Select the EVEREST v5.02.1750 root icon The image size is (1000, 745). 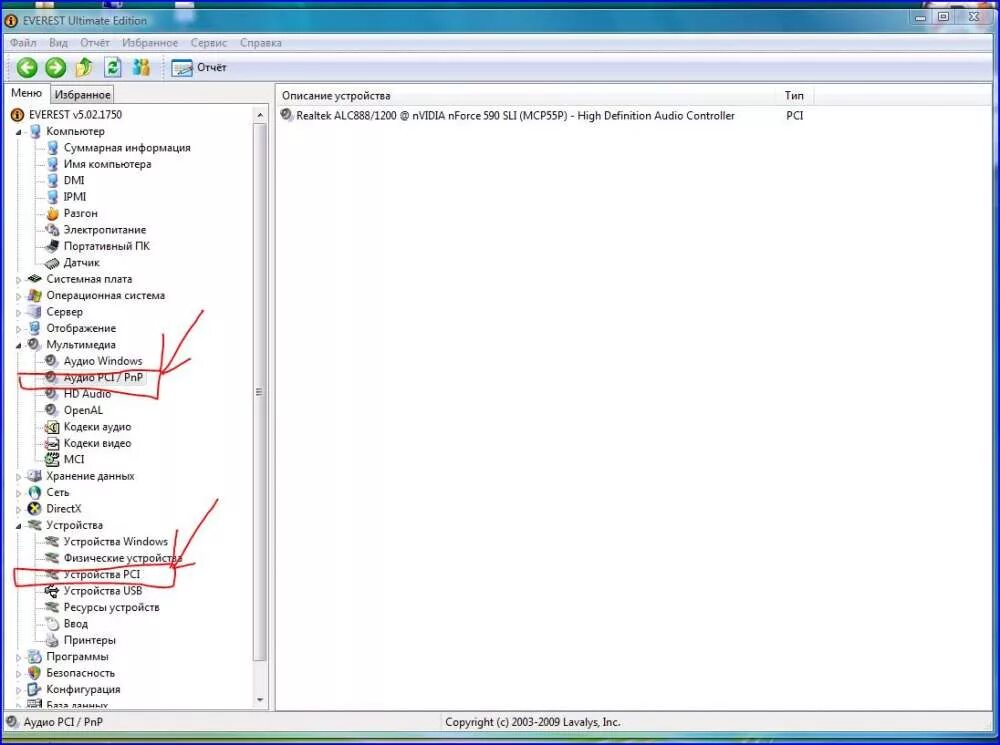tap(17, 115)
